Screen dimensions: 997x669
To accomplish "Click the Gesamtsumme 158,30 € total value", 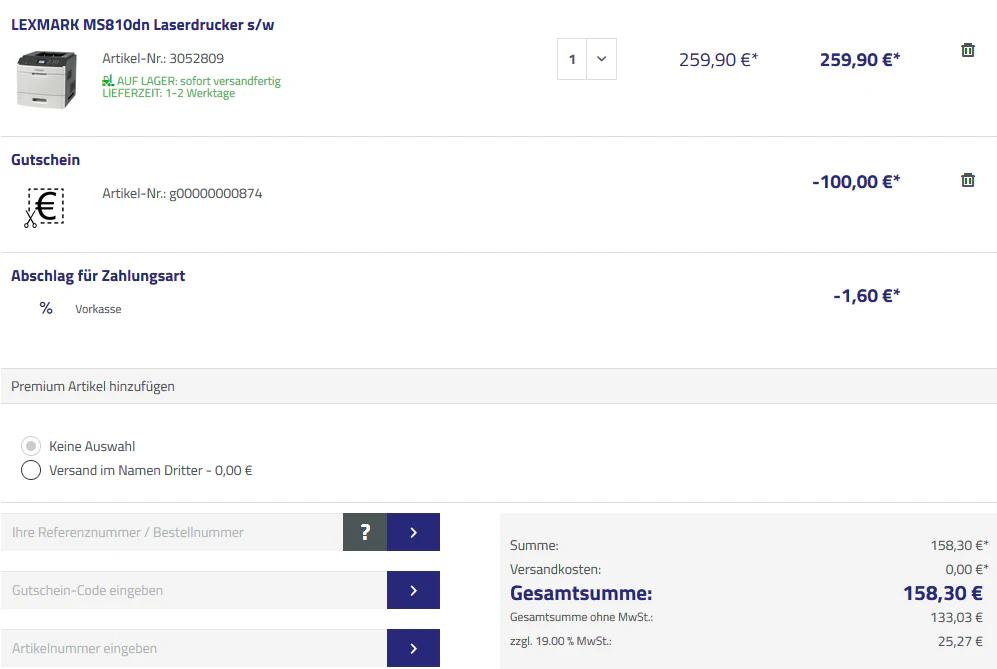I will (943, 593).
